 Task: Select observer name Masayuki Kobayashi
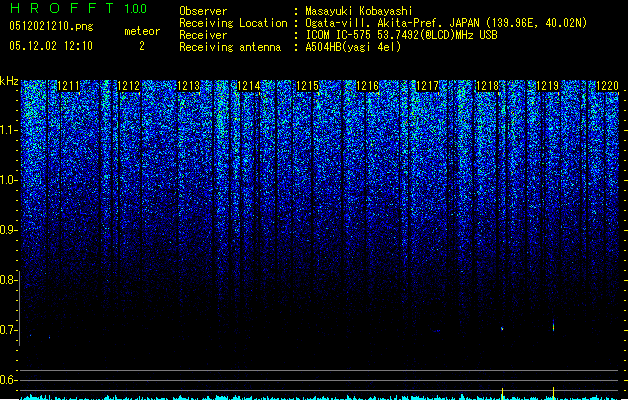coord(359,11)
